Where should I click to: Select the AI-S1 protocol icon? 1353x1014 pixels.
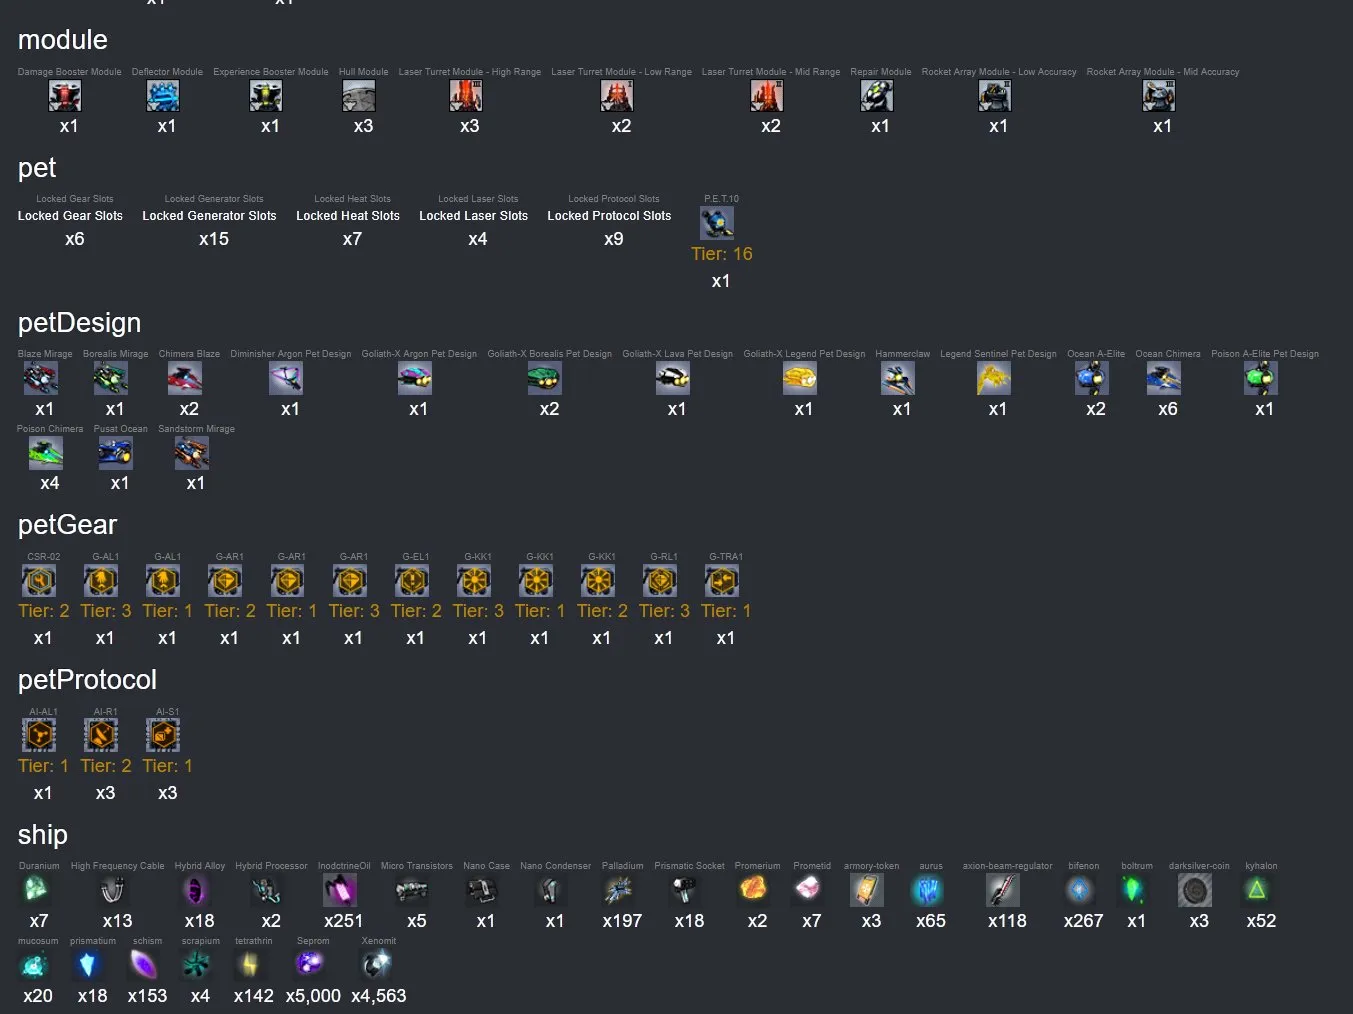[163, 736]
